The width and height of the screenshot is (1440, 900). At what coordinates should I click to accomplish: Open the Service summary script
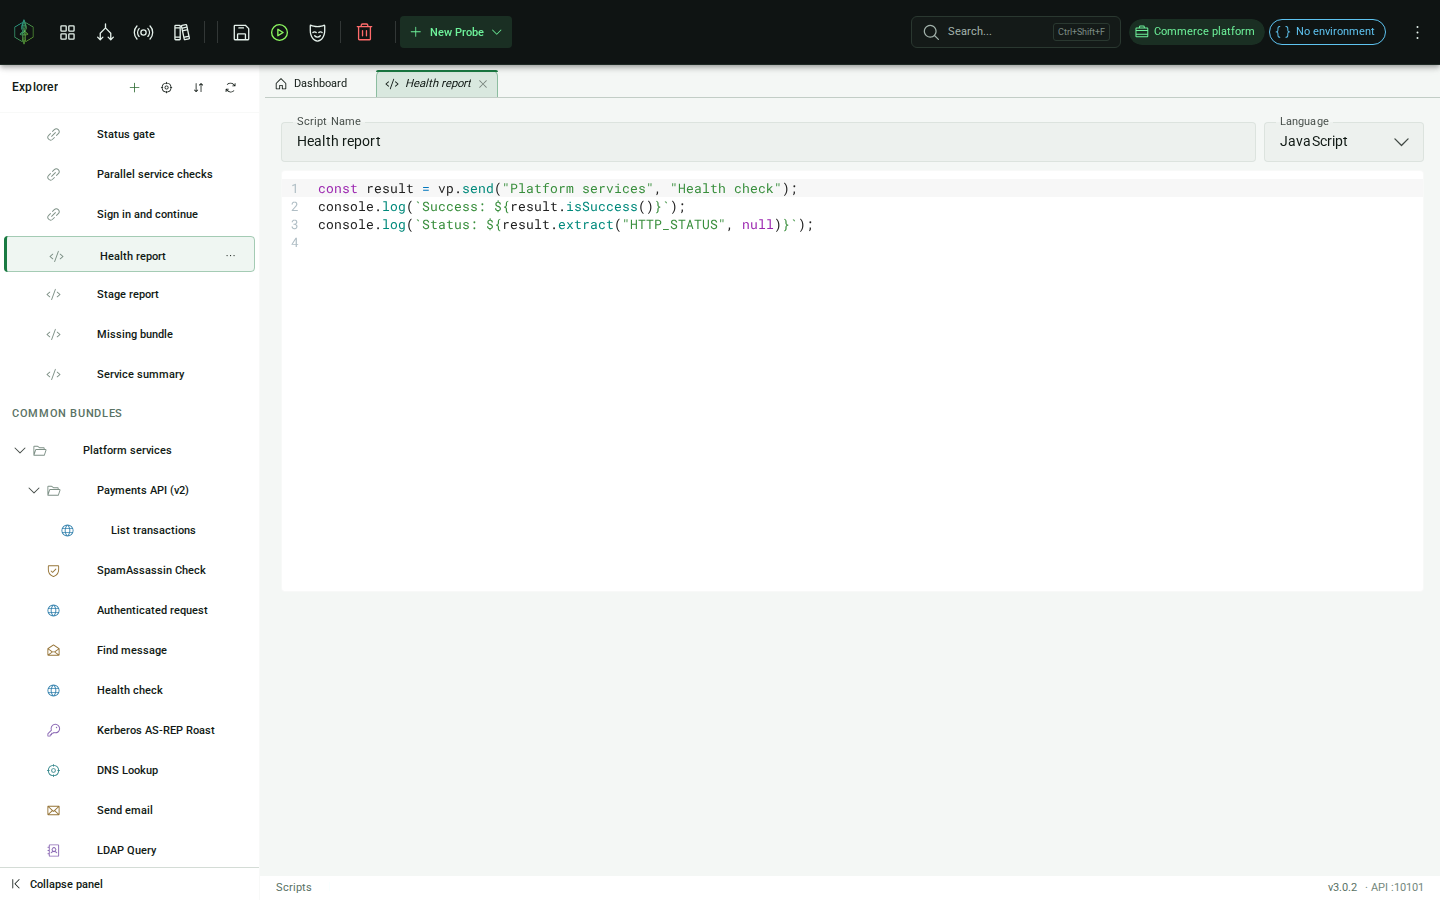point(129,374)
